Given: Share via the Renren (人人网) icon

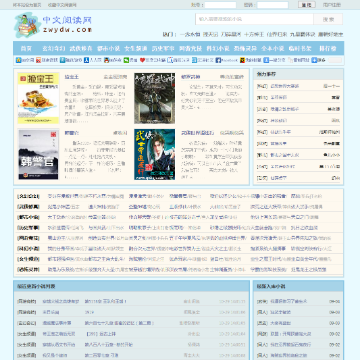Looking at the screenshot, I should click(x=93, y=60).
